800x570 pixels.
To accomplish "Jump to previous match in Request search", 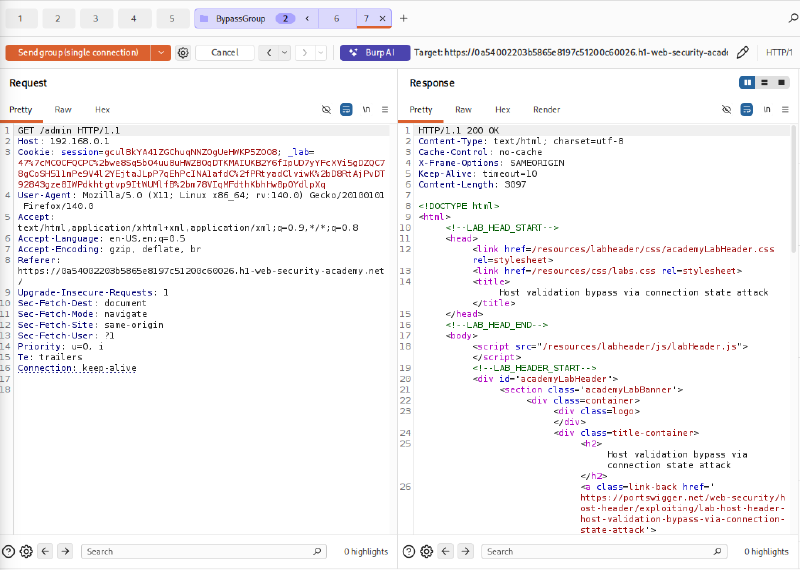I will point(45,551).
